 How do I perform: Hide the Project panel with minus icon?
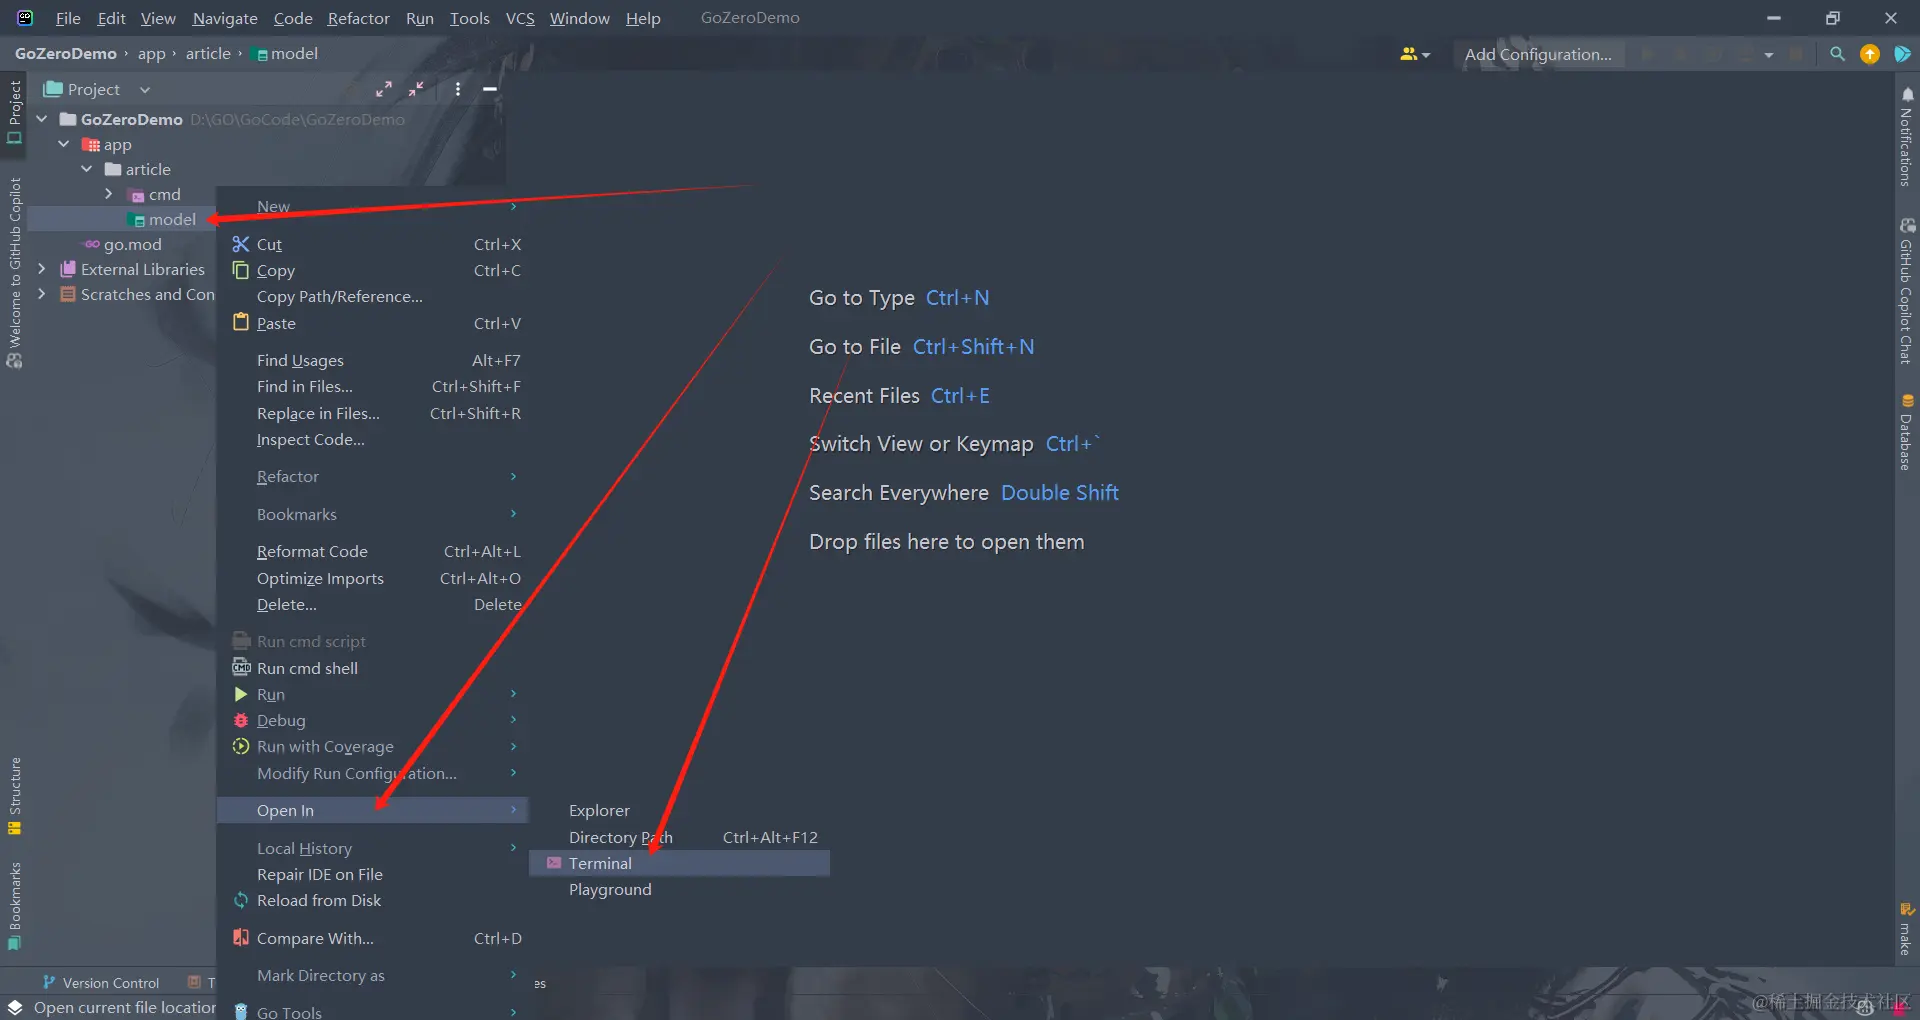[x=490, y=89]
